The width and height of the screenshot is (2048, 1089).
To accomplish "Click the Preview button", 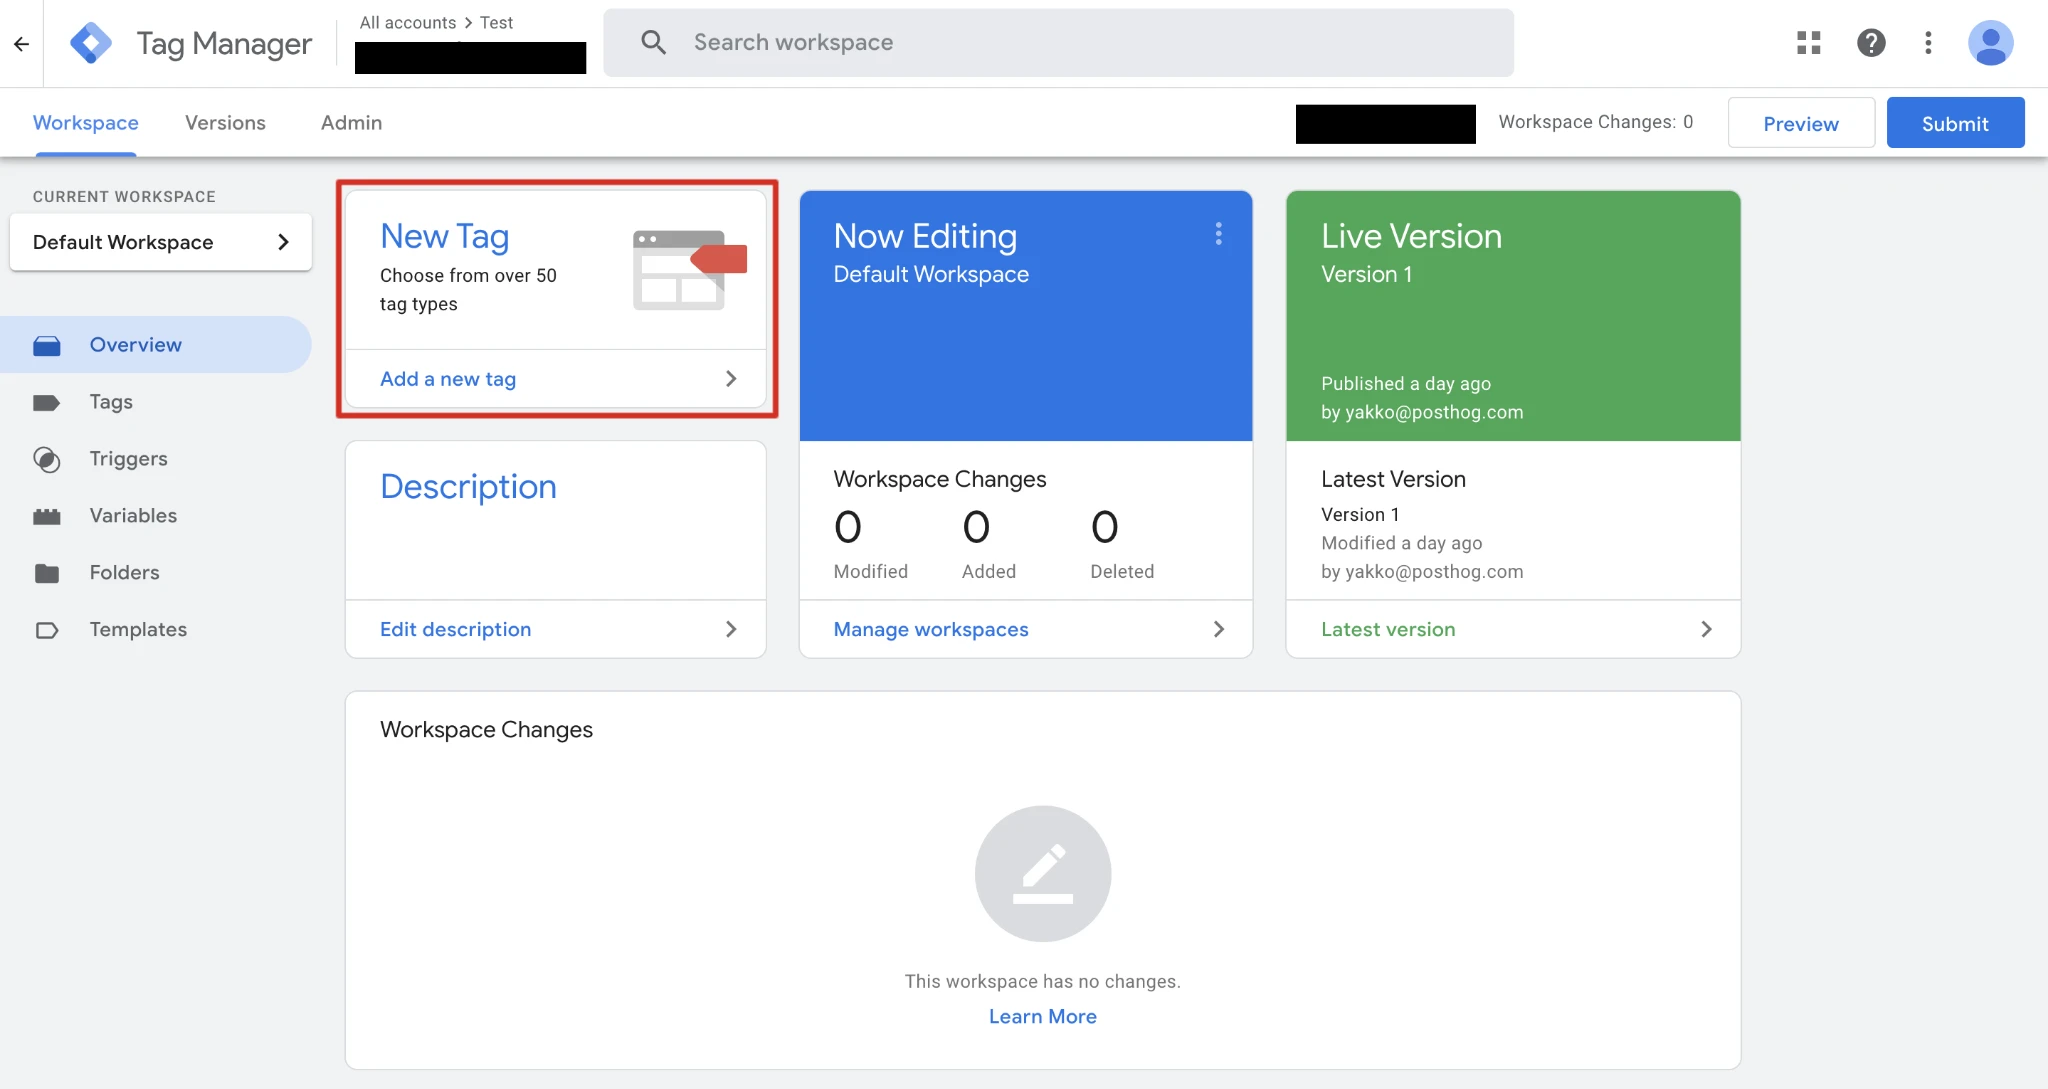I will tap(1800, 123).
